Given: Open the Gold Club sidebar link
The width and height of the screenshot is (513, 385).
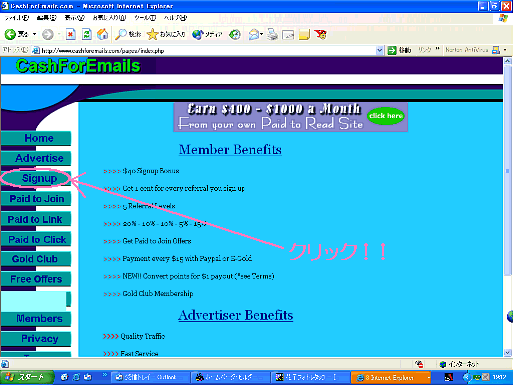Looking at the screenshot, I should (36, 259).
